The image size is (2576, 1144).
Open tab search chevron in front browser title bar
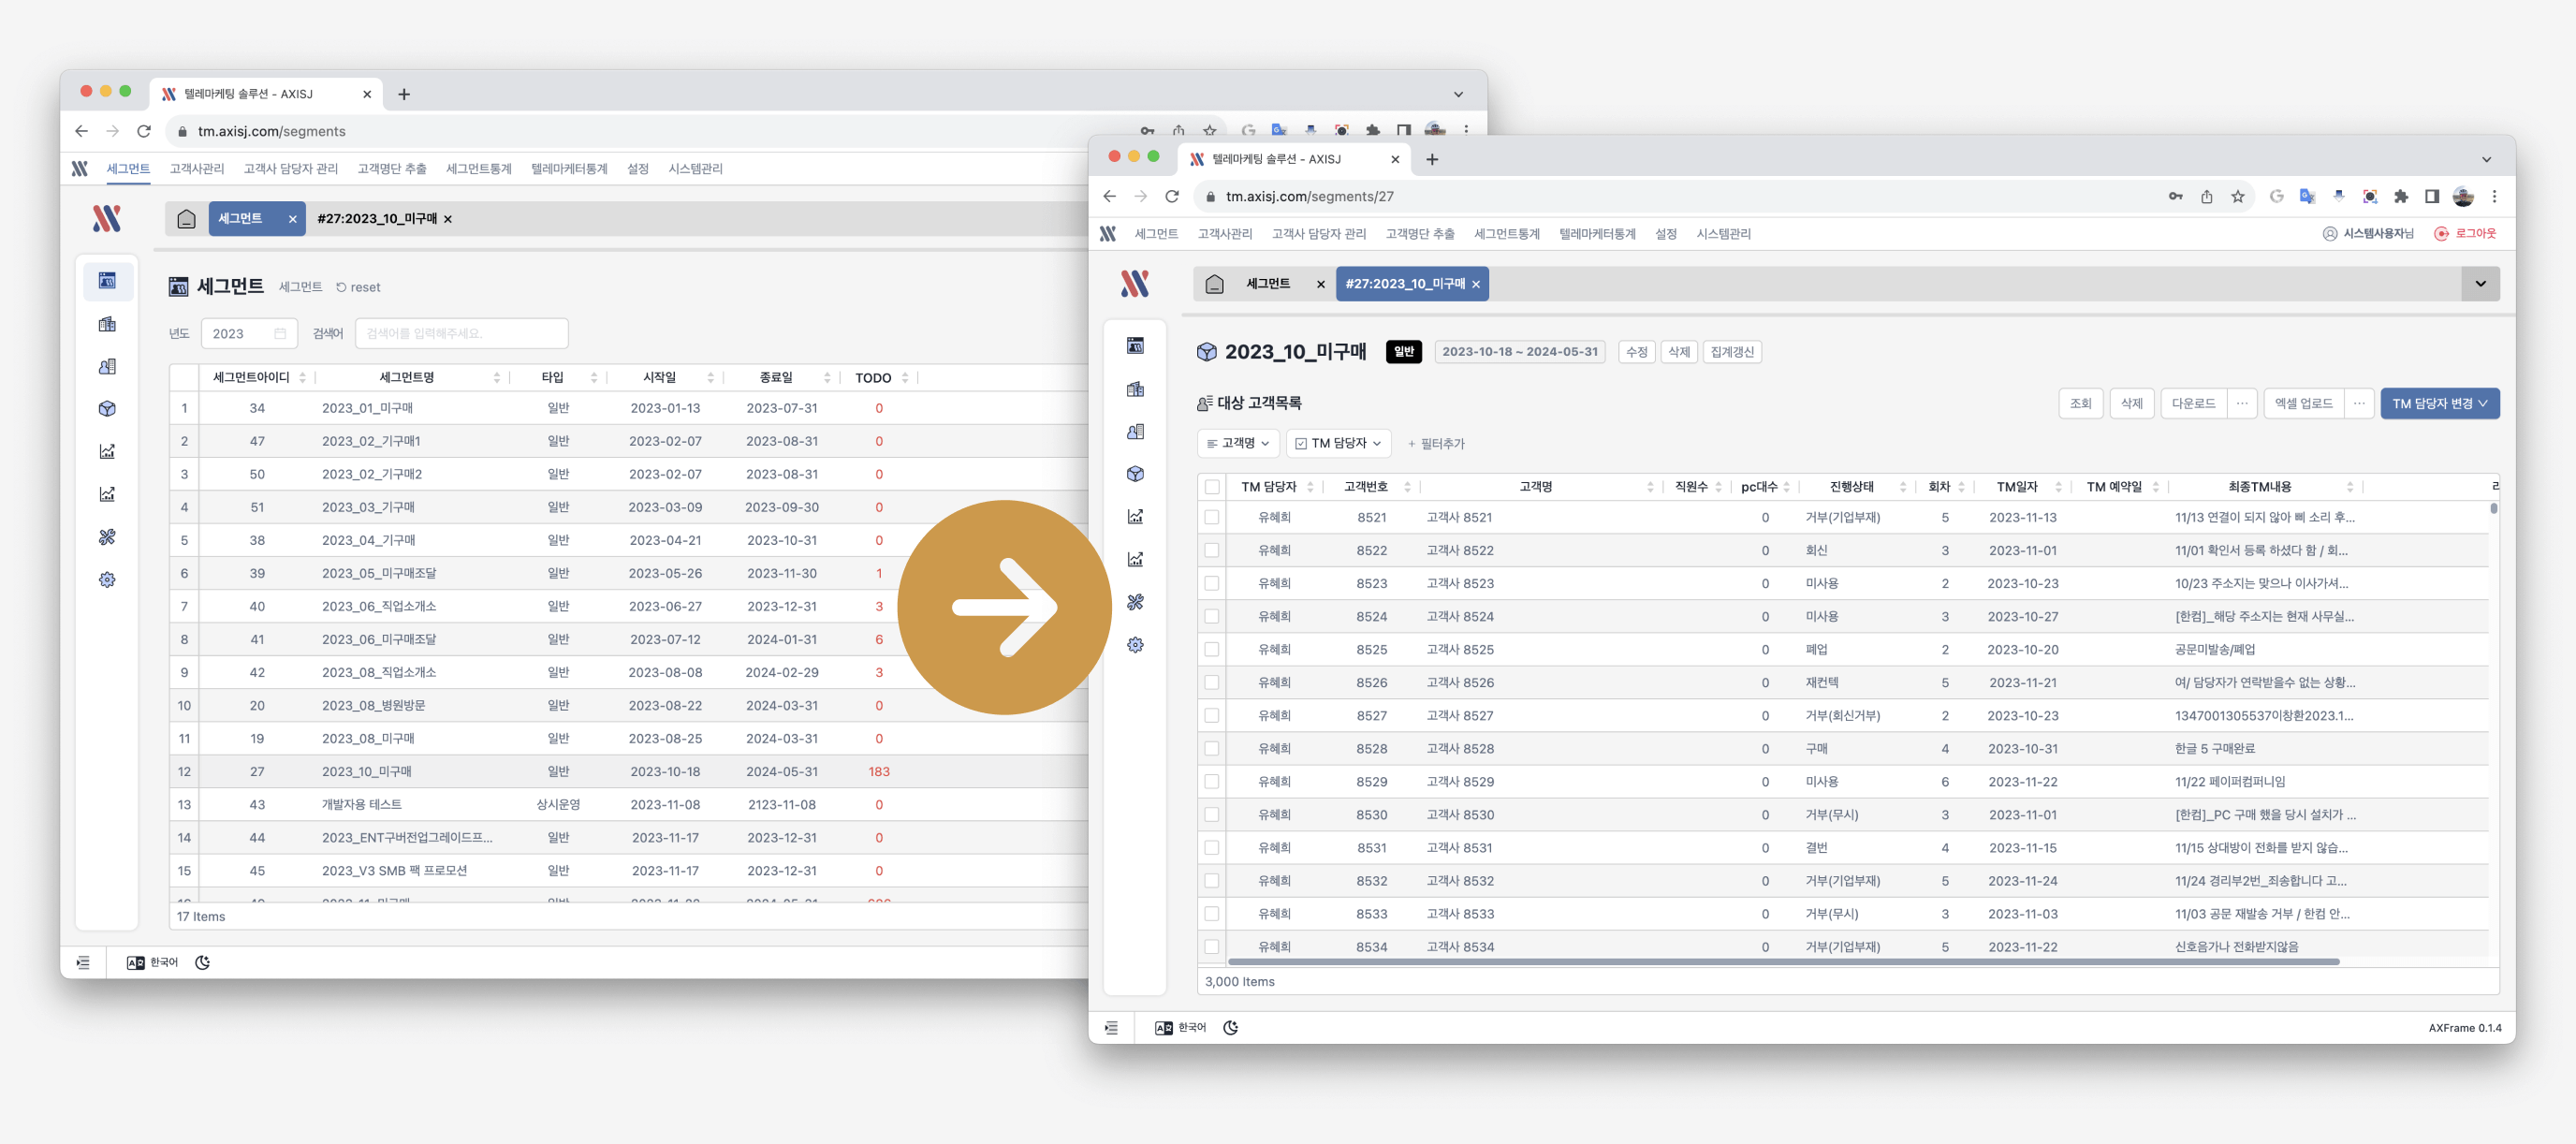coord(2486,160)
